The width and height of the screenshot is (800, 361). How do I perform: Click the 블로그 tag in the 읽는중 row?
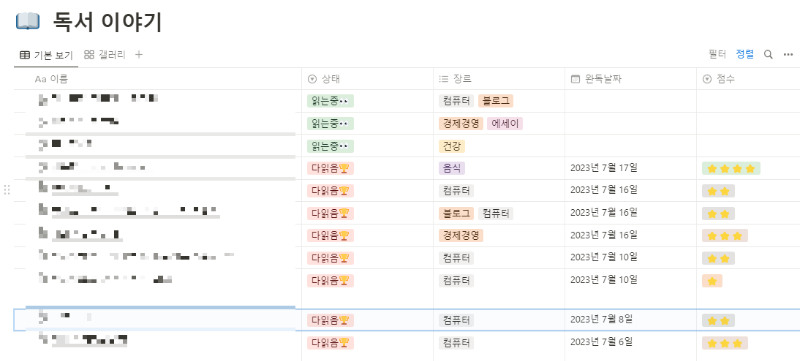click(x=495, y=101)
